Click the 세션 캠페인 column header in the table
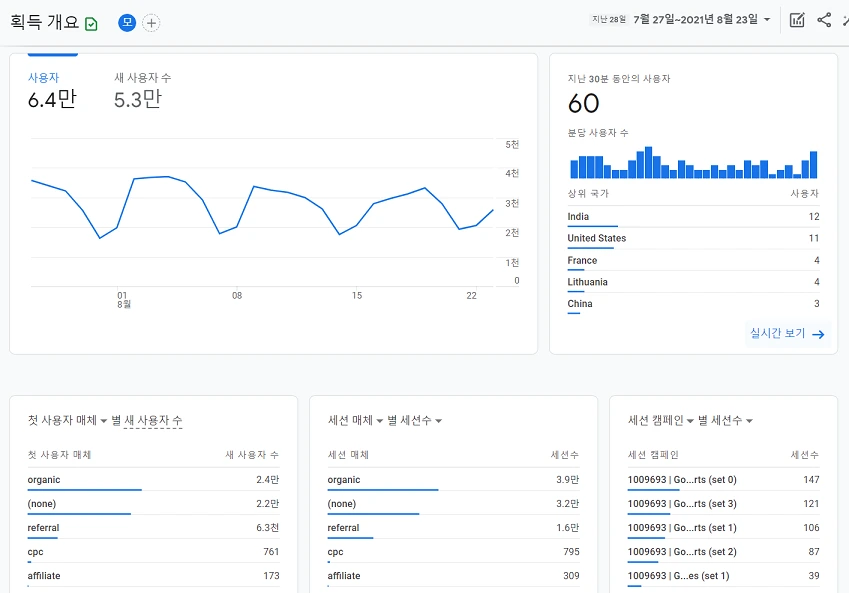This screenshot has width=849, height=593. coord(653,455)
